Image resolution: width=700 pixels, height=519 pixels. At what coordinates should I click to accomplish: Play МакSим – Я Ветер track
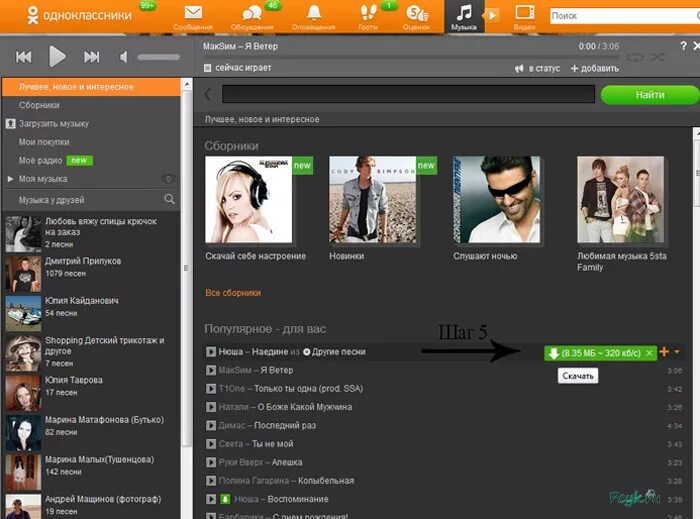pyautogui.click(x=211, y=370)
